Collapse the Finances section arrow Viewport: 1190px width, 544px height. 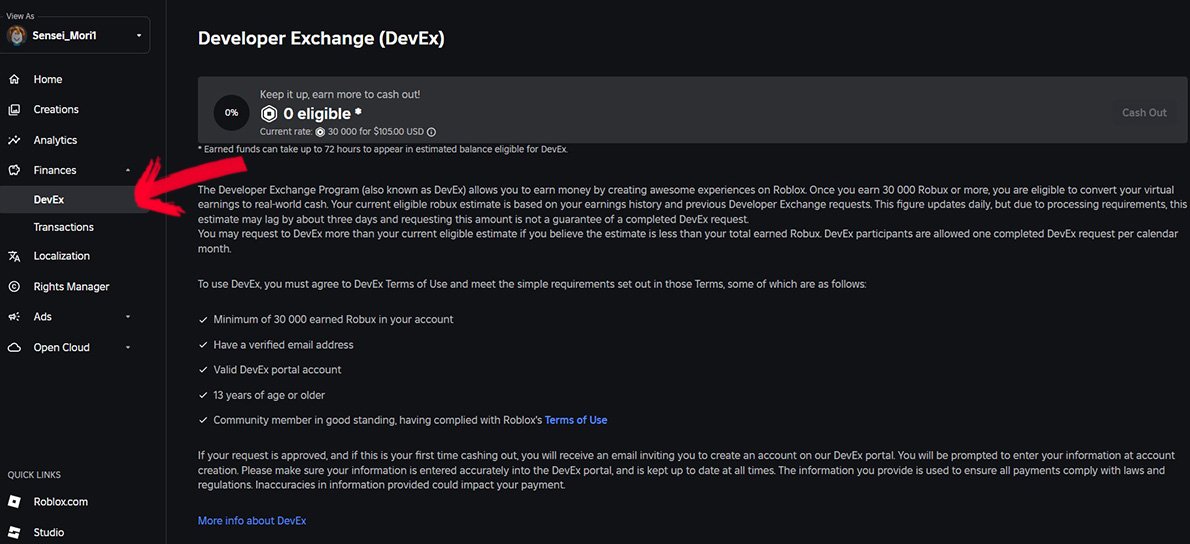pyautogui.click(x=128, y=170)
